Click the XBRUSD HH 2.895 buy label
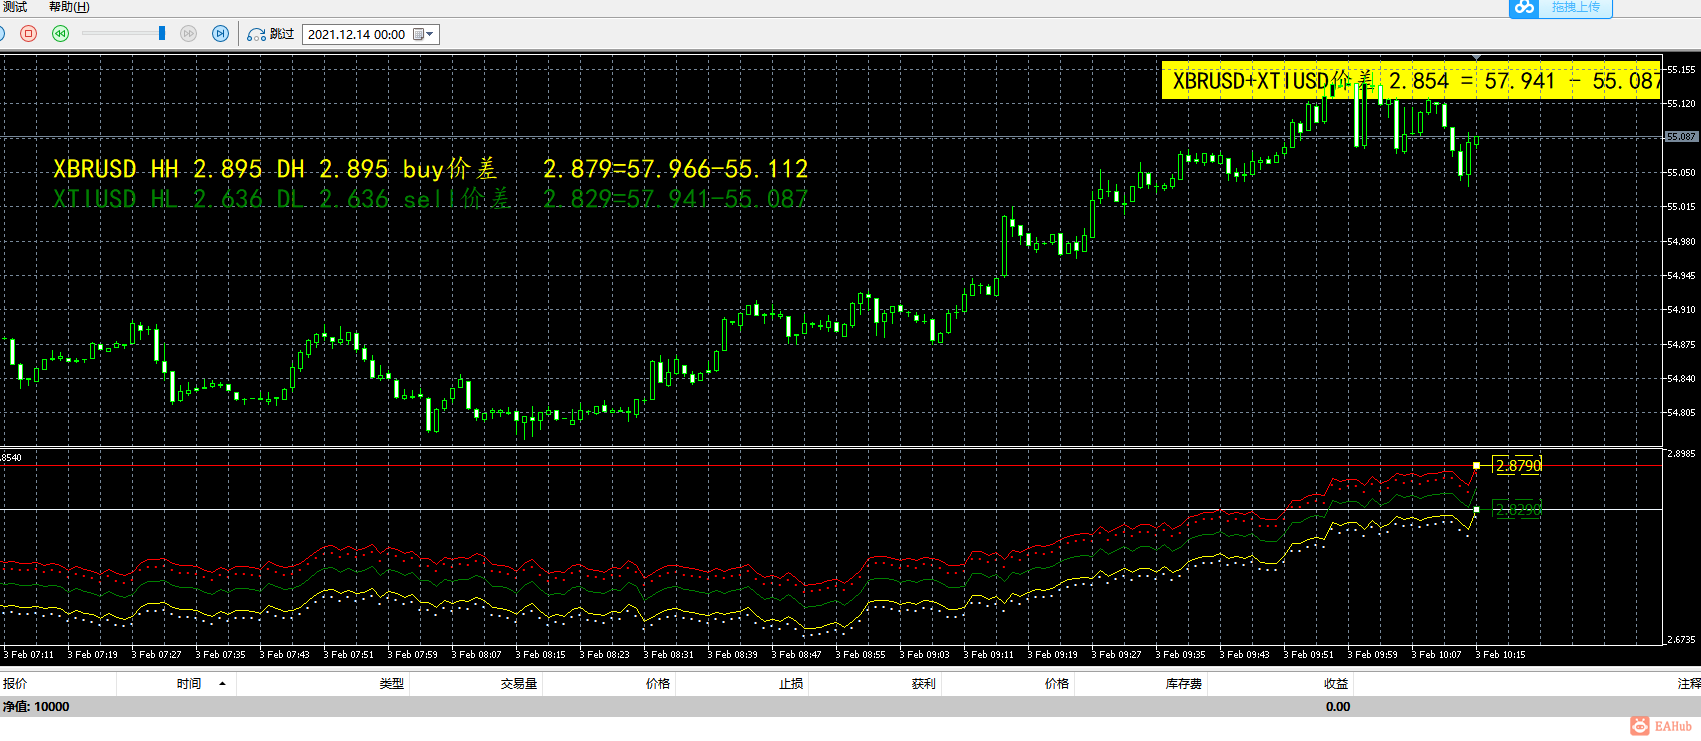The height and width of the screenshot is (741, 1701). [x=430, y=169]
